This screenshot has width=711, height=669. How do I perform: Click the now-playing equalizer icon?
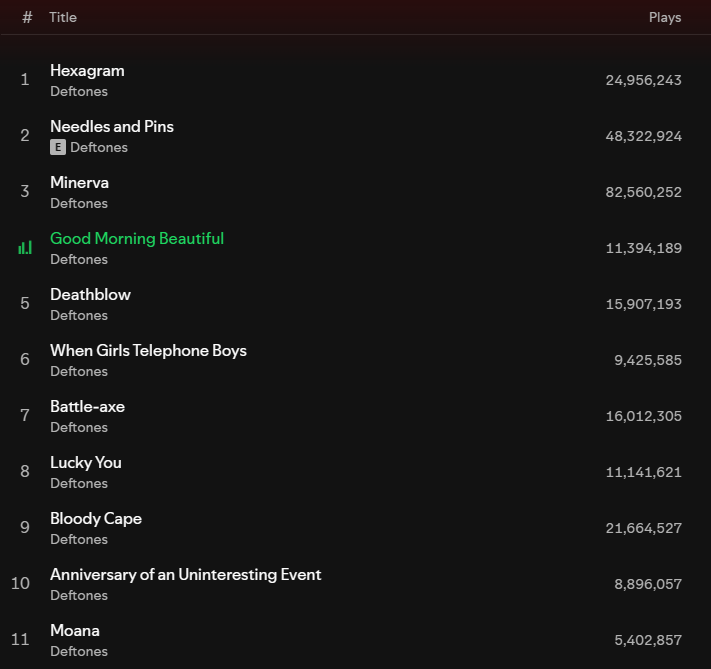pos(25,247)
